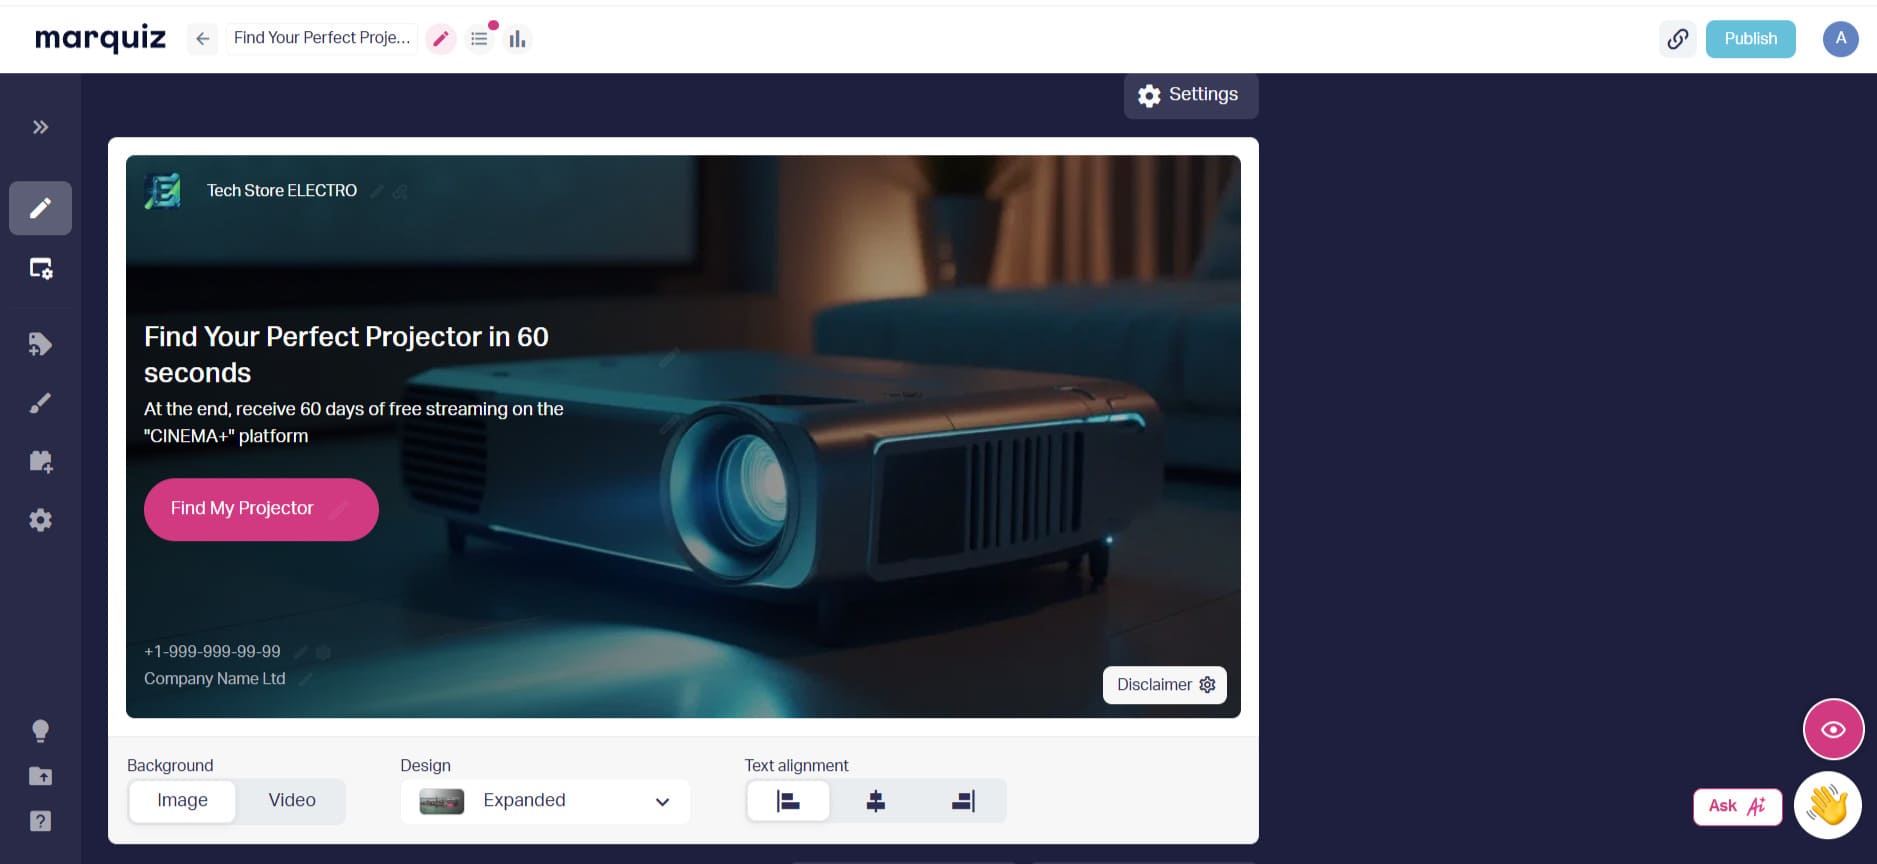The image size is (1877, 864).
Task: Switch background to Video
Action: (292, 801)
